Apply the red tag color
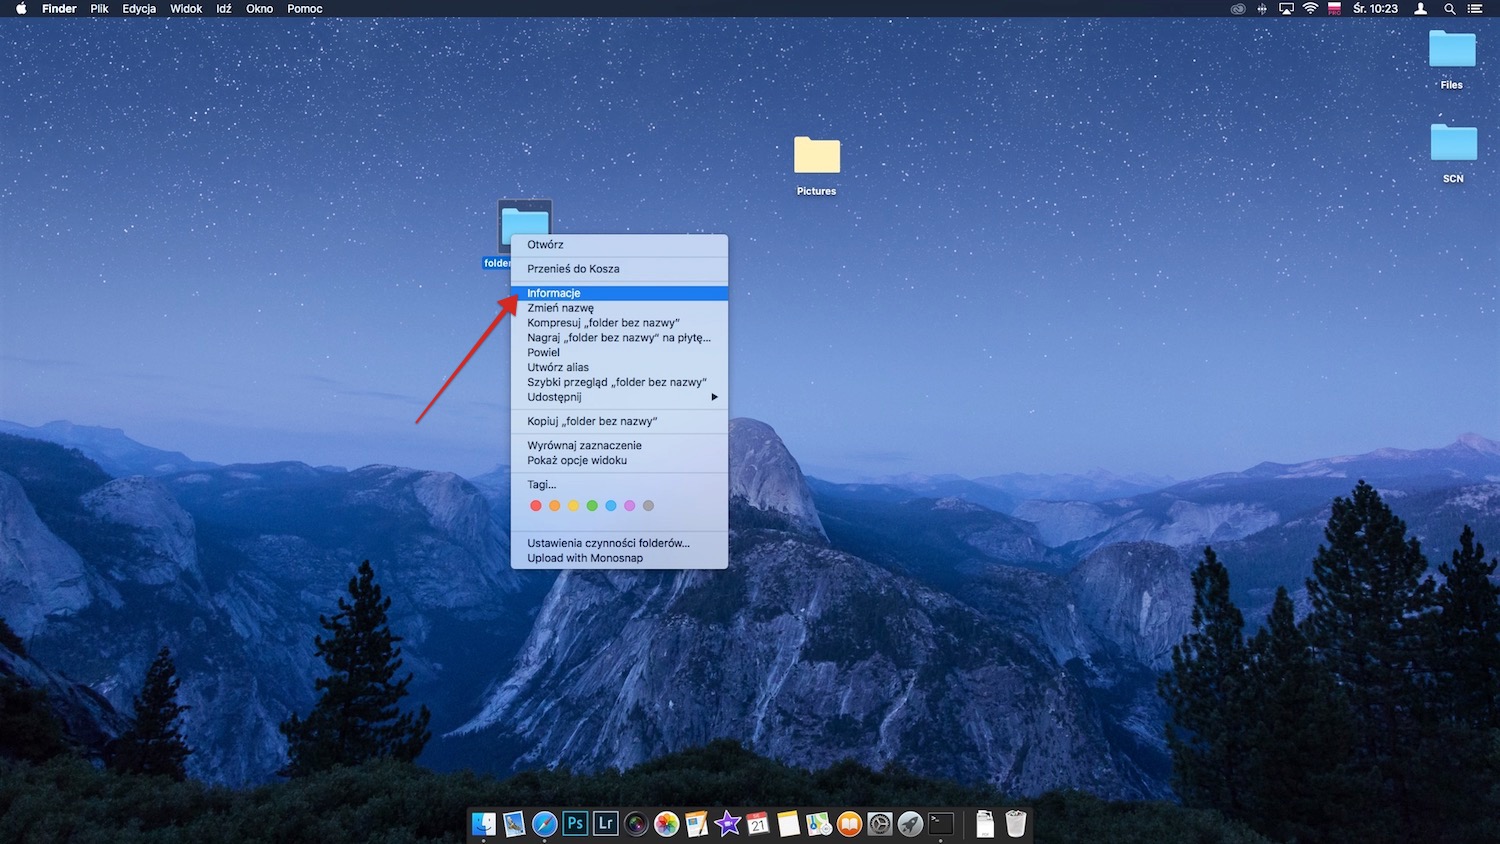1500x844 pixels. [536, 506]
